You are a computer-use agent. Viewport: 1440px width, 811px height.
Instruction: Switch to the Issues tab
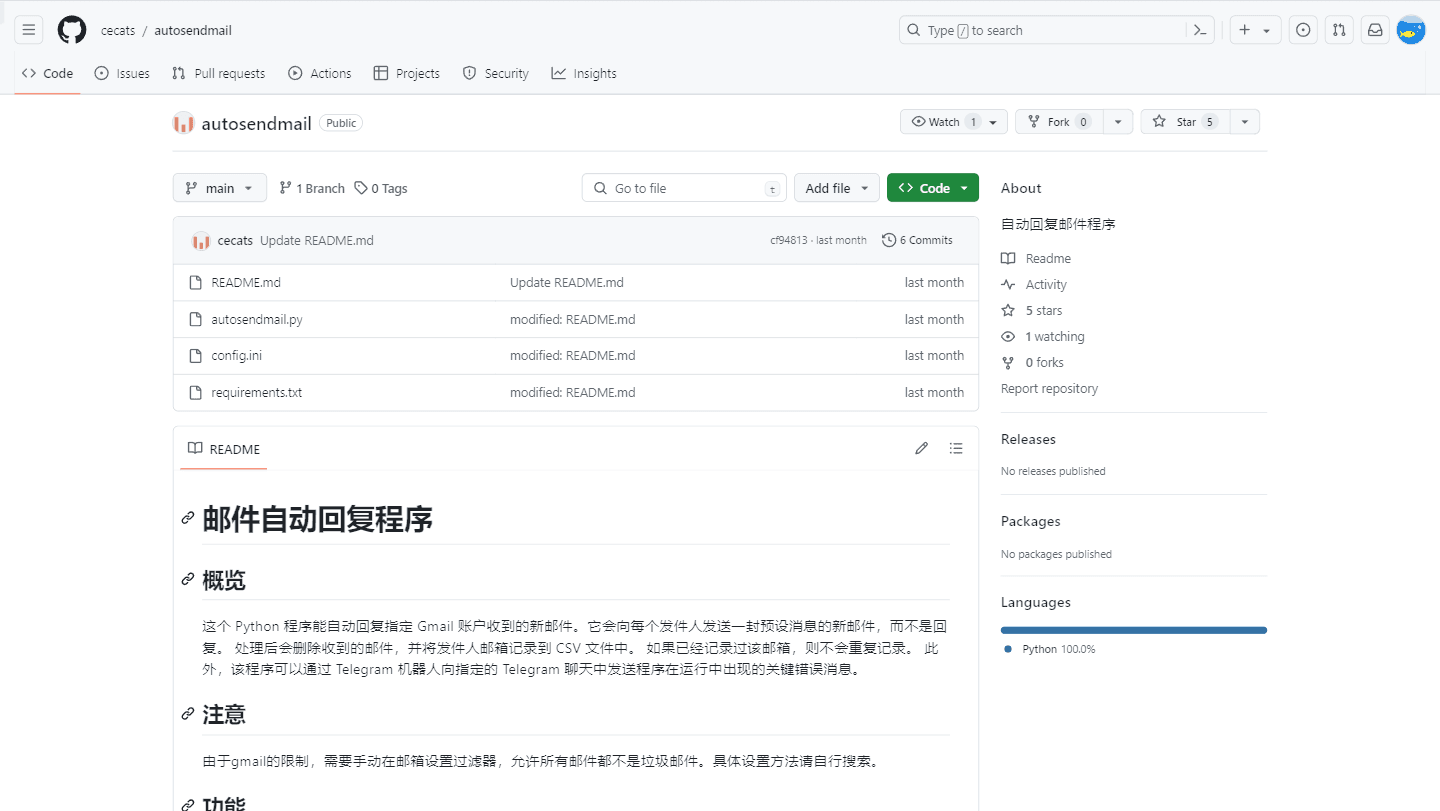[x=122, y=73]
